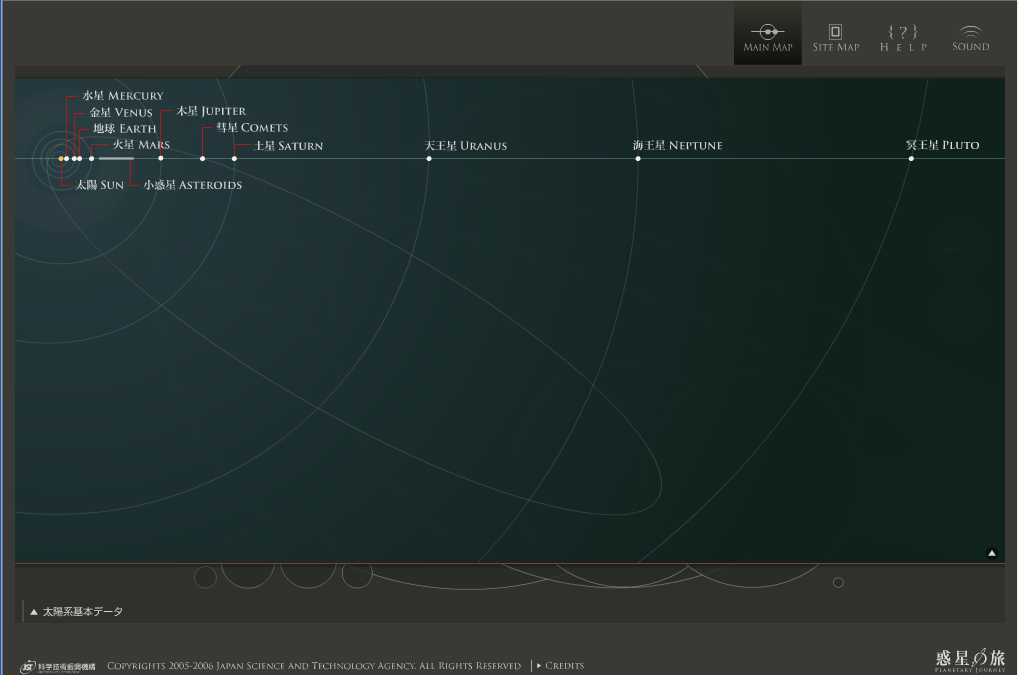Select the Mercury label
Viewport: 1019px width, 675px height.
point(123,96)
